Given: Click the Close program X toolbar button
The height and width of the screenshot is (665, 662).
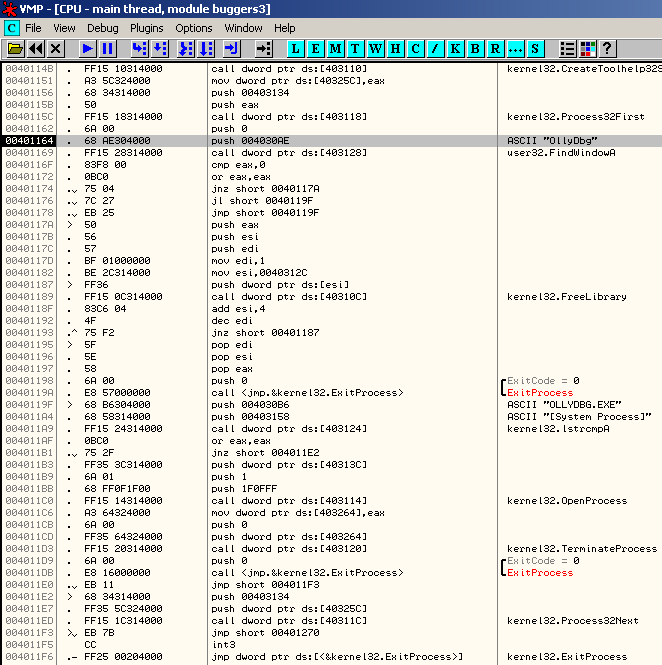Looking at the screenshot, I should (55, 48).
